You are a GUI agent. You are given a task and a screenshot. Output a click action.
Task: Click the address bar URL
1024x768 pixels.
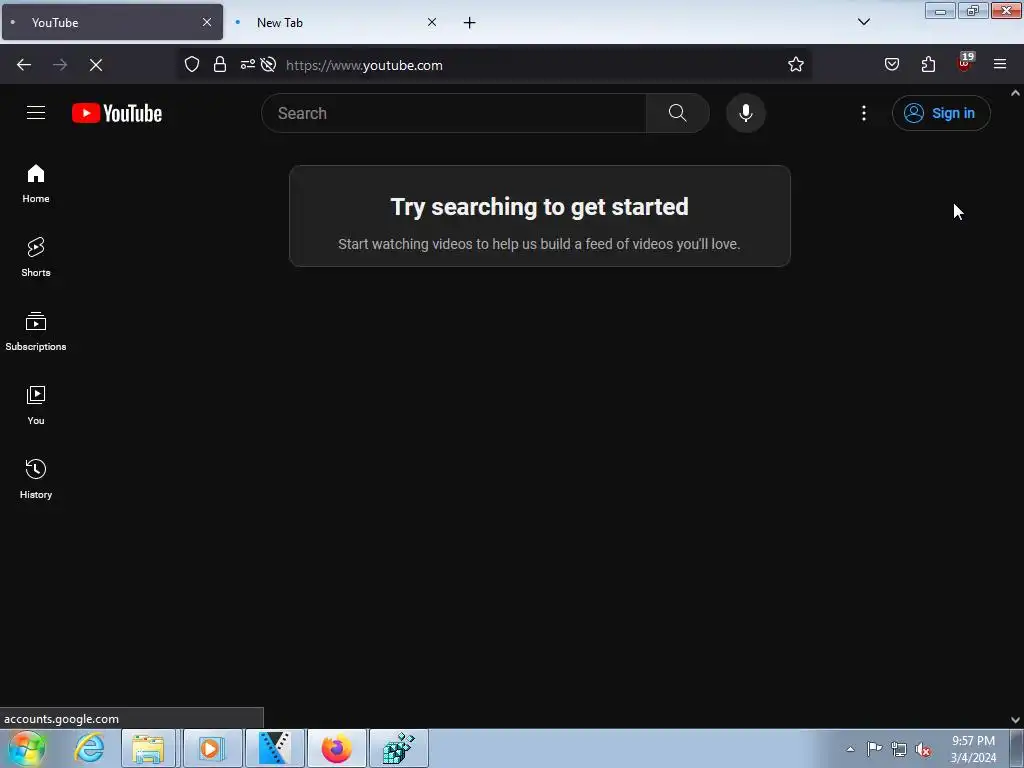click(364, 65)
